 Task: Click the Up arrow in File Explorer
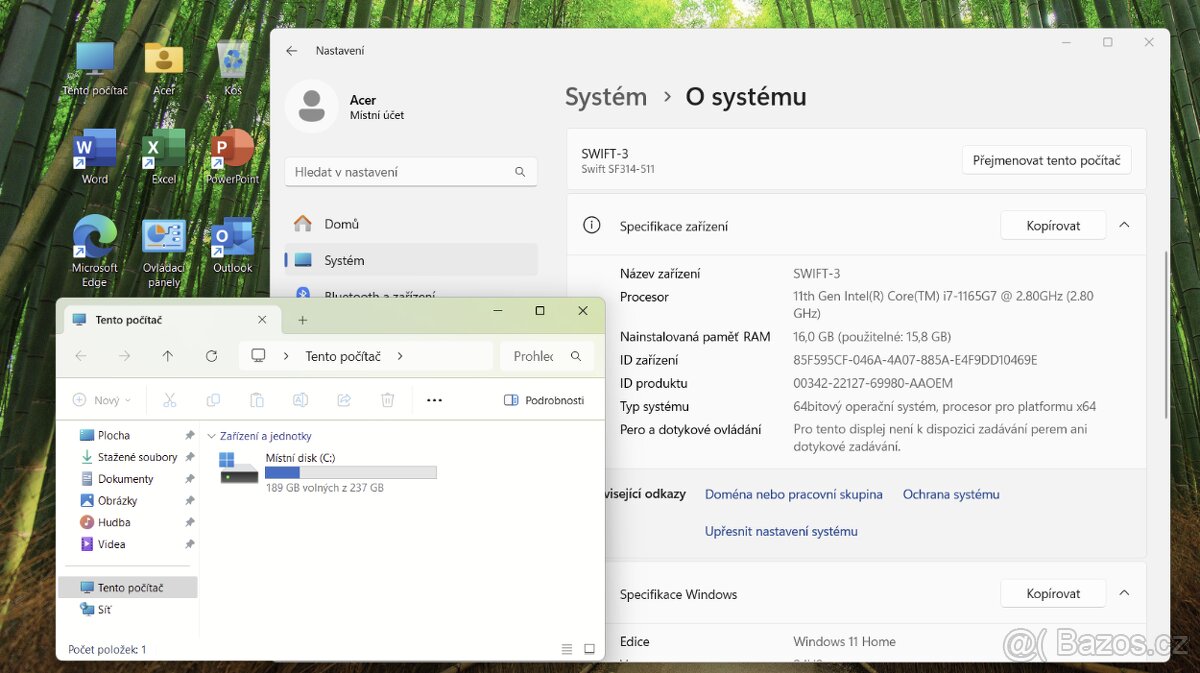click(x=167, y=356)
